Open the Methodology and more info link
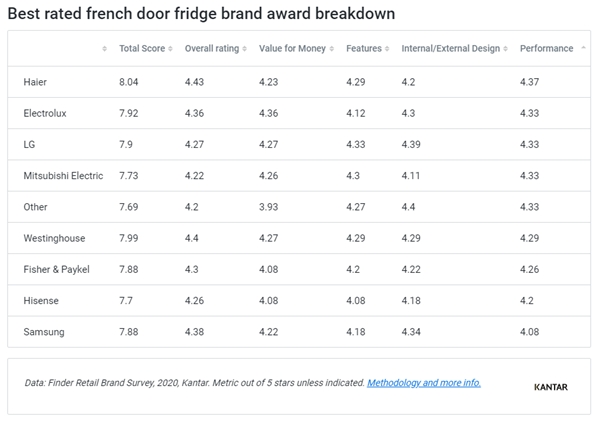 pyautogui.click(x=424, y=383)
